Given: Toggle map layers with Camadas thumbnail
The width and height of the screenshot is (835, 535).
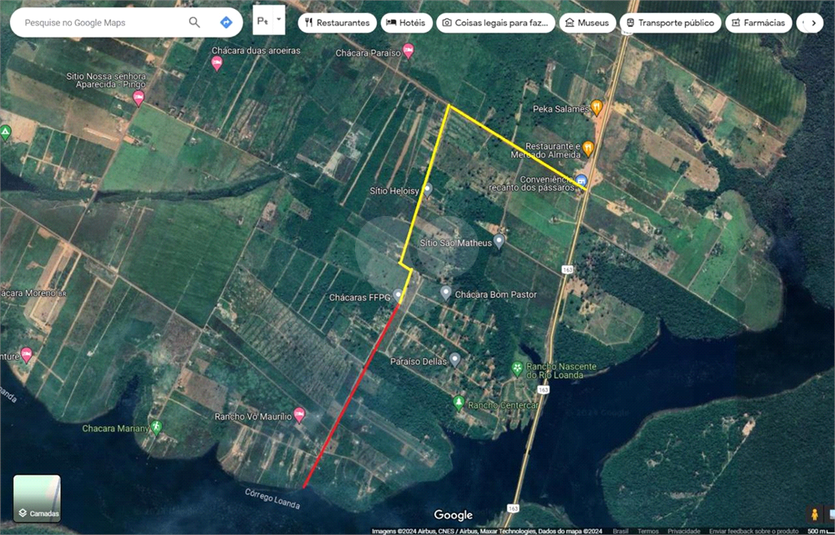Looking at the screenshot, I should 37,498.
